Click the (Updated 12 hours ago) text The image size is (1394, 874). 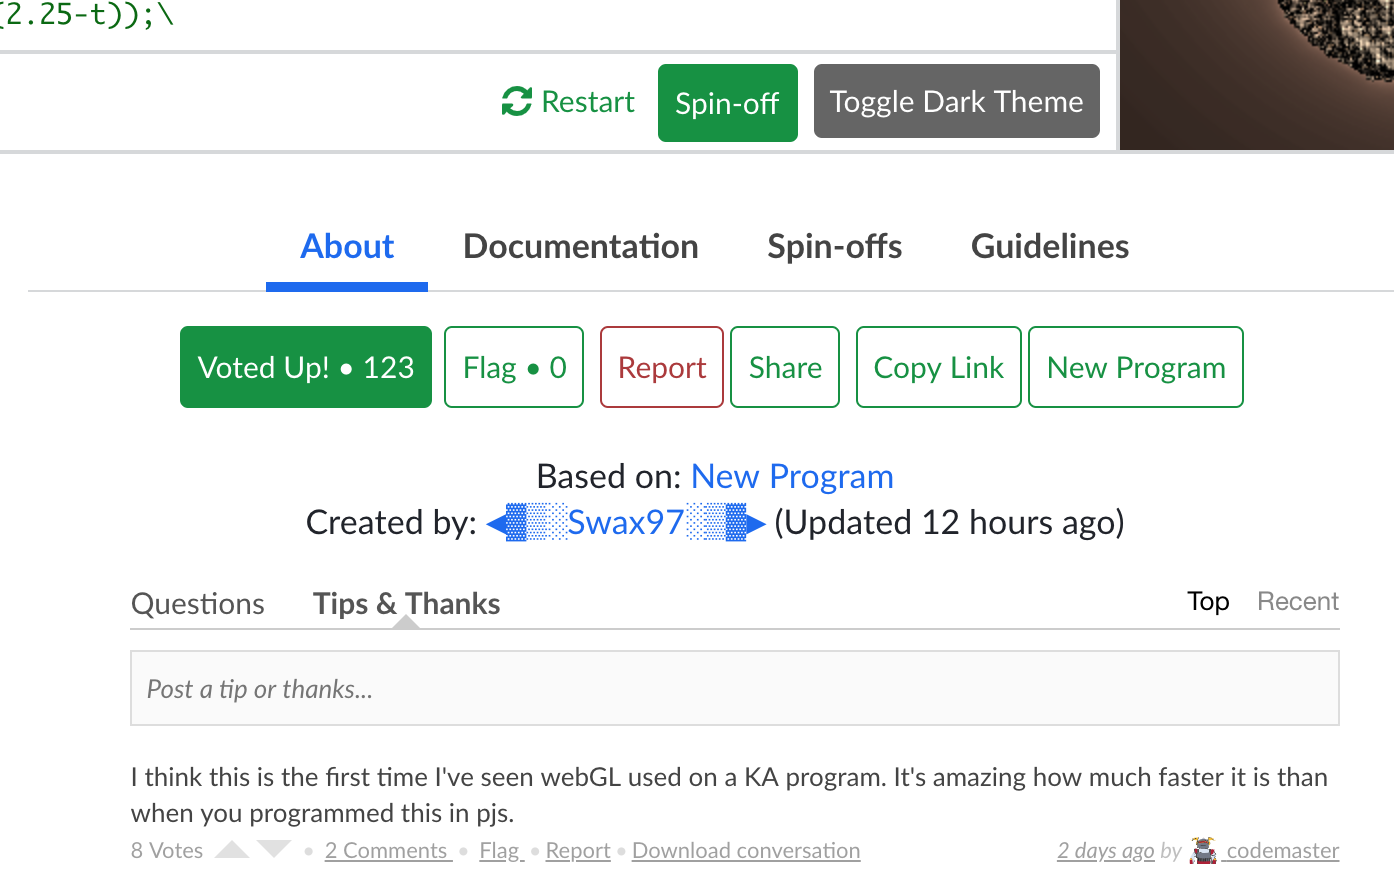[x=949, y=523]
